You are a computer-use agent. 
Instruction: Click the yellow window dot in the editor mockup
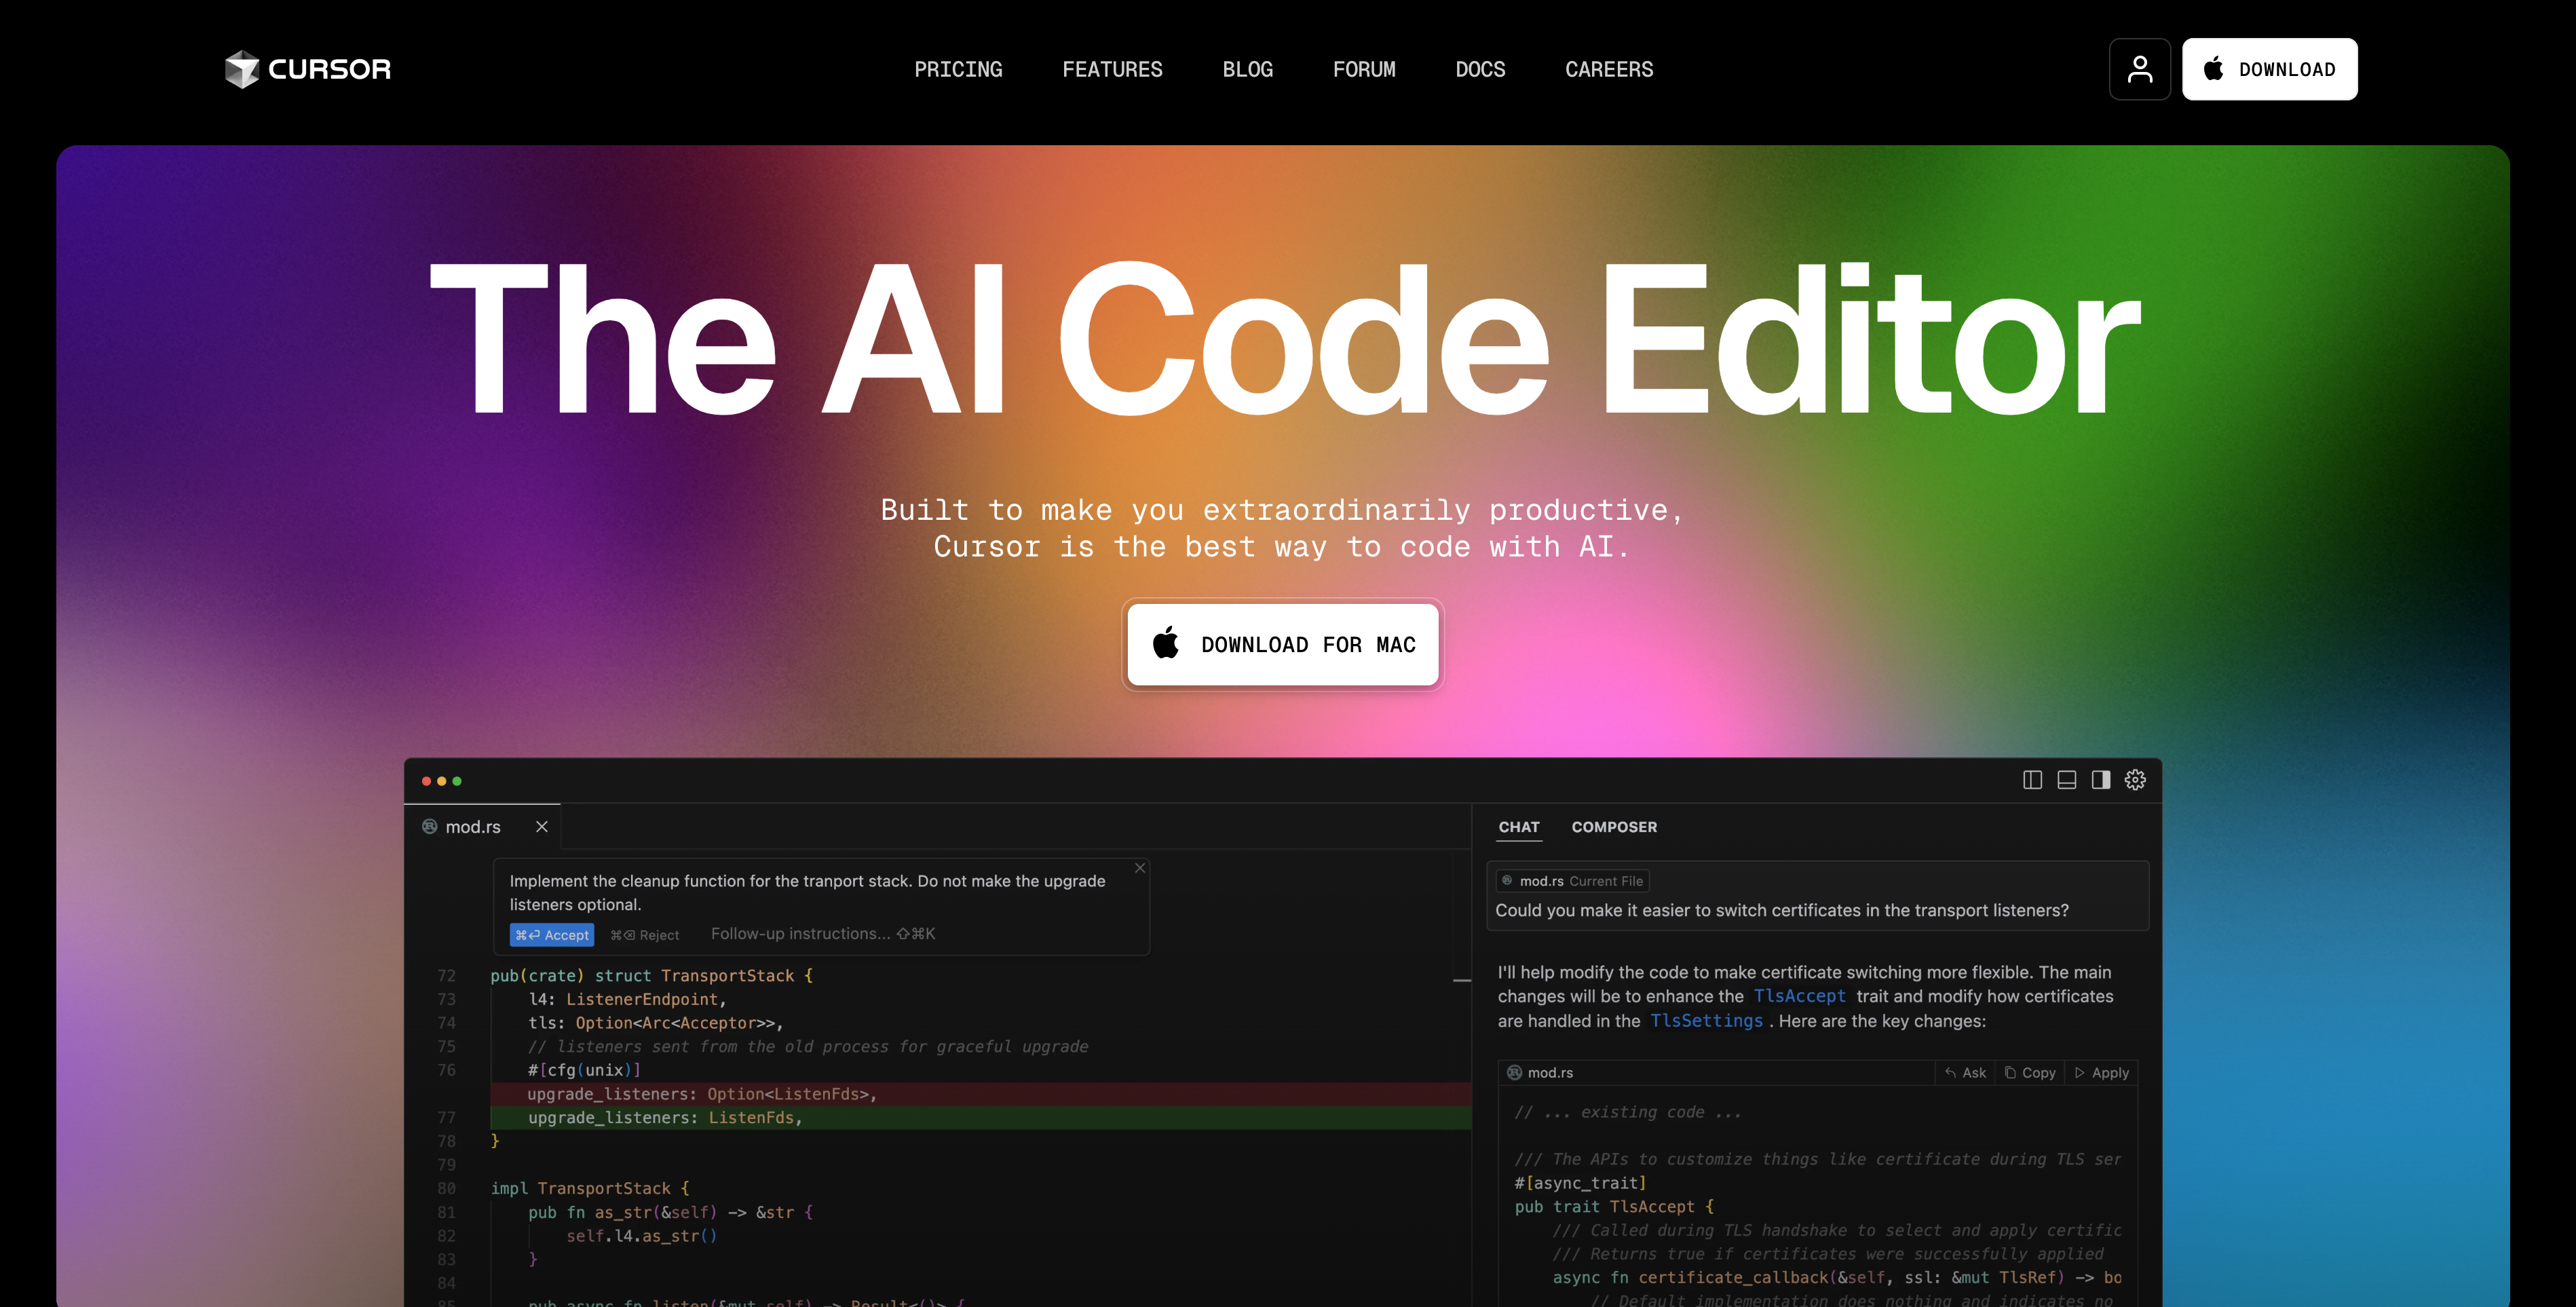click(x=442, y=781)
